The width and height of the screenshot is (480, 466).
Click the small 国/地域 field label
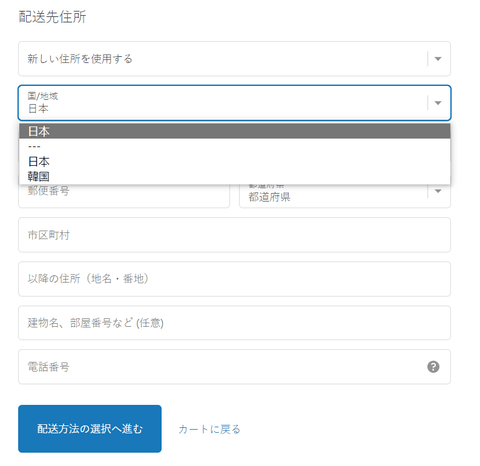(x=42, y=96)
